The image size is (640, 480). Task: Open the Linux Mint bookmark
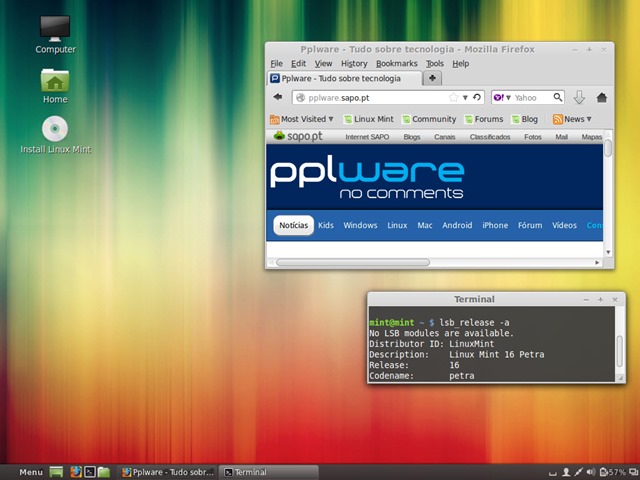point(369,119)
